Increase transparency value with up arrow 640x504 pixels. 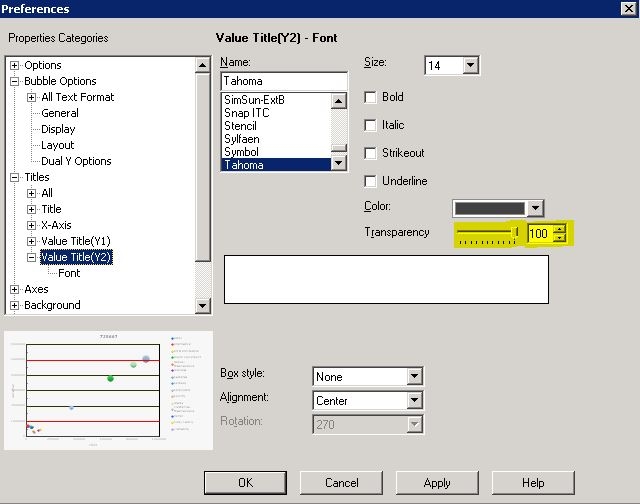pos(559,228)
